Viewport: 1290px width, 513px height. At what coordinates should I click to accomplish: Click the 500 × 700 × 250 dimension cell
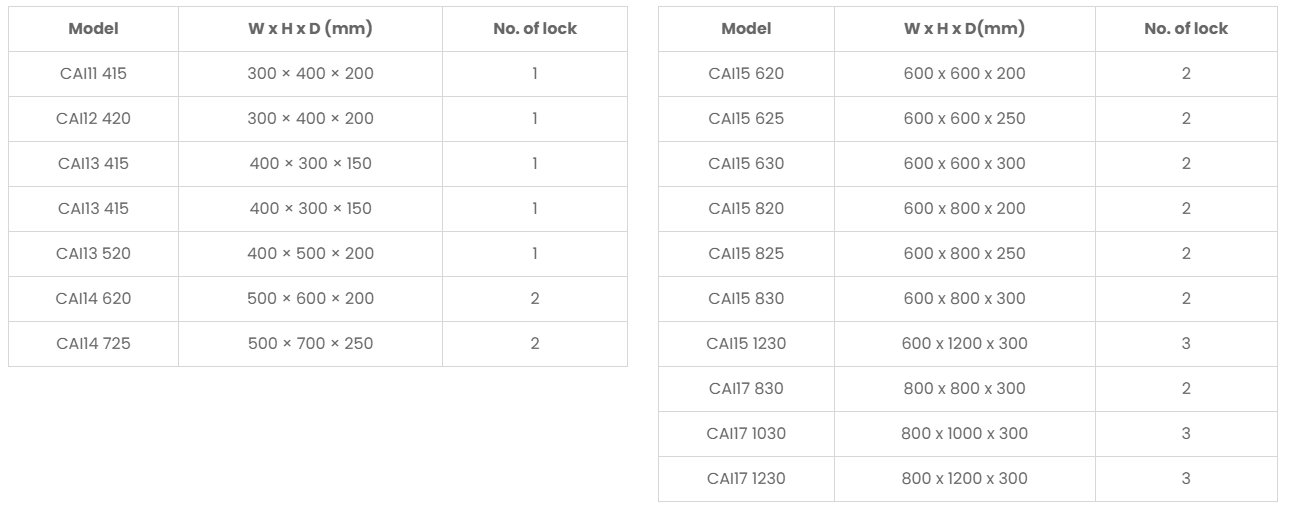[x=310, y=344]
